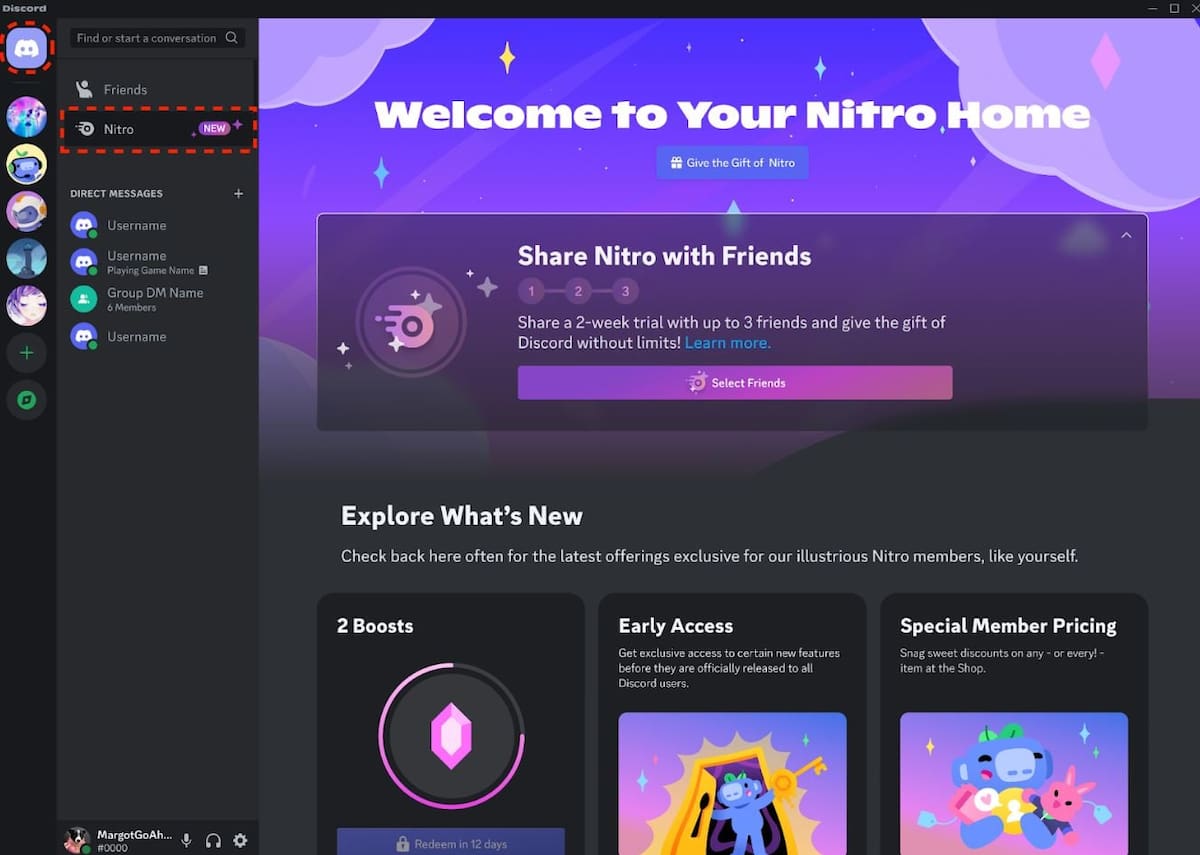The height and width of the screenshot is (855, 1200).
Task: Open Special Member Pricing card illustration
Action: (1014, 783)
